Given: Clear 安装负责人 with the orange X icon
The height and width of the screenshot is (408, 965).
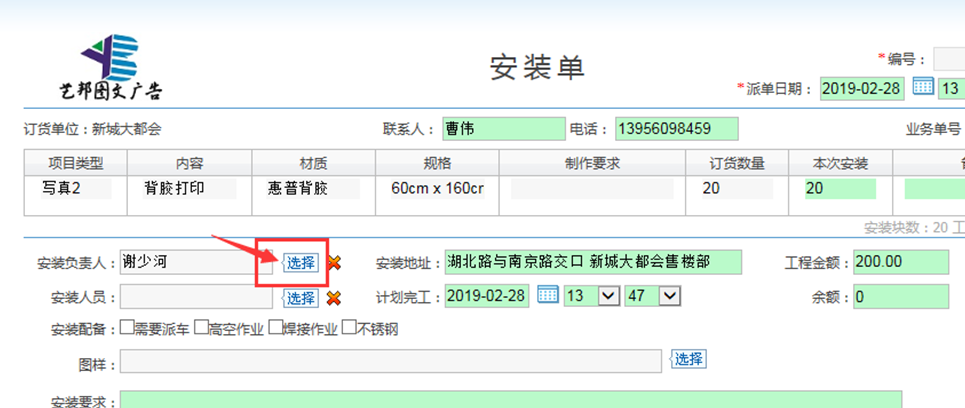Looking at the screenshot, I should [334, 263].
